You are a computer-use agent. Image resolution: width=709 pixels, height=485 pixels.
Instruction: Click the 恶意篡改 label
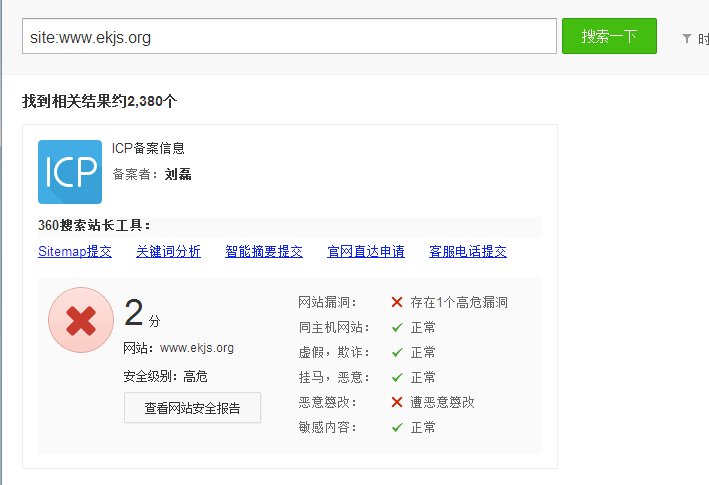pyautogui.click(x=327, y=402)
